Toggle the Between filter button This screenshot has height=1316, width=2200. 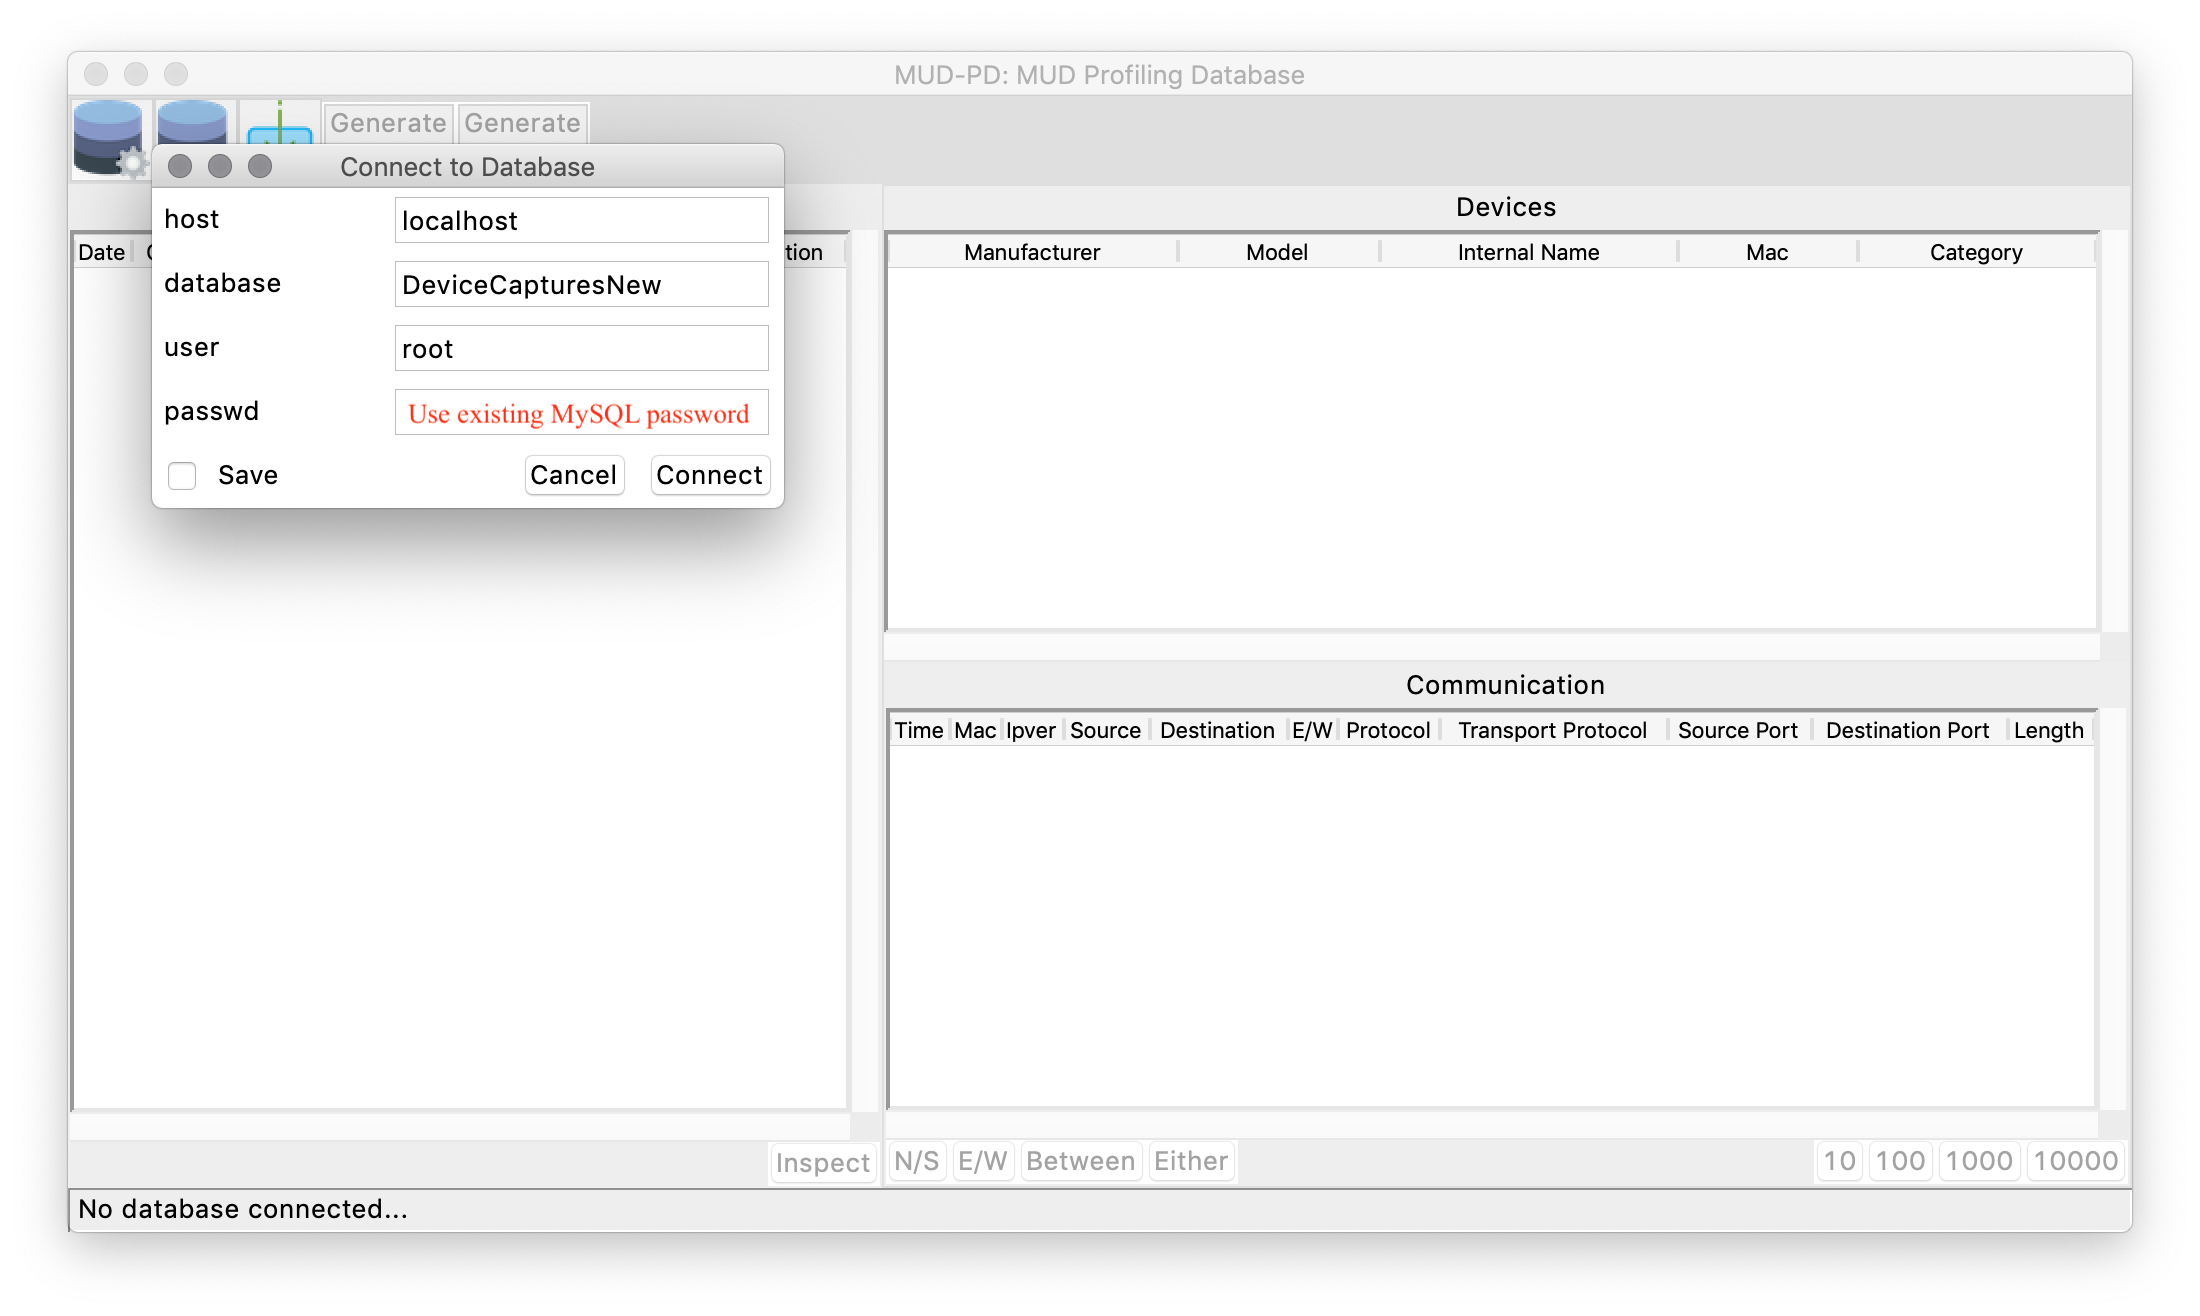tap(1080, 1161)
